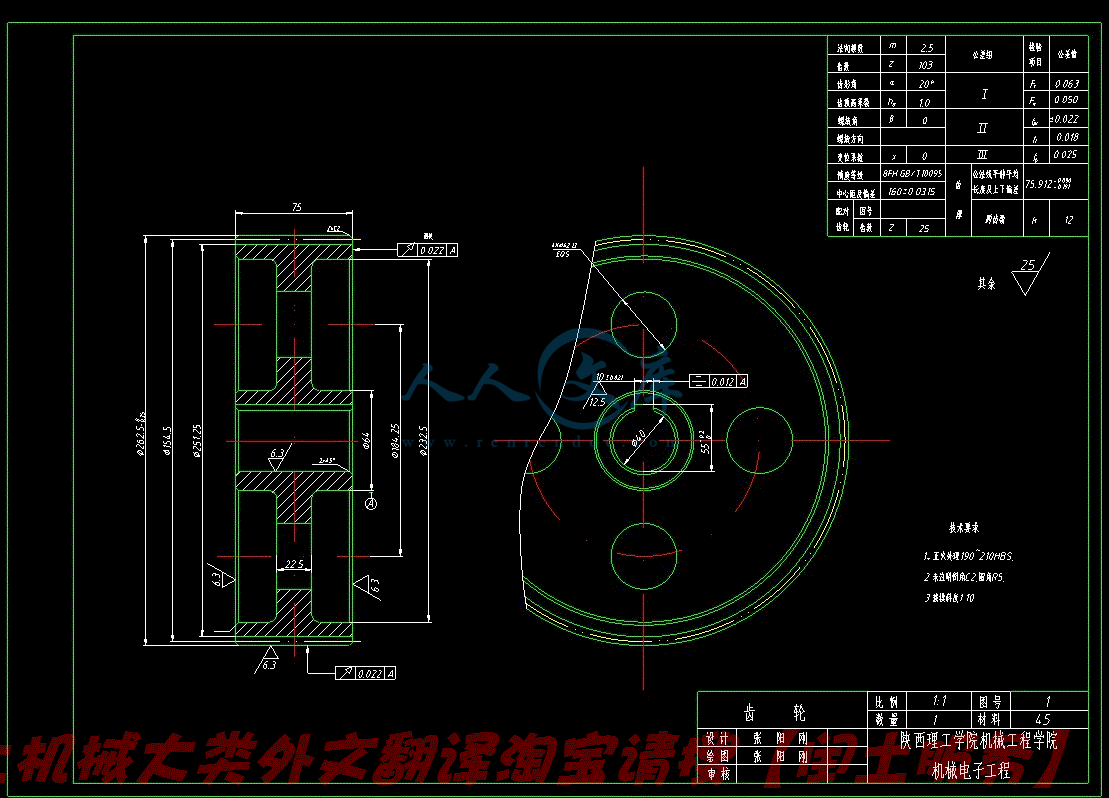Click the ø262.5 outer diameter dimension
This screenshot has width=1109, height=798.
point(141,432)
